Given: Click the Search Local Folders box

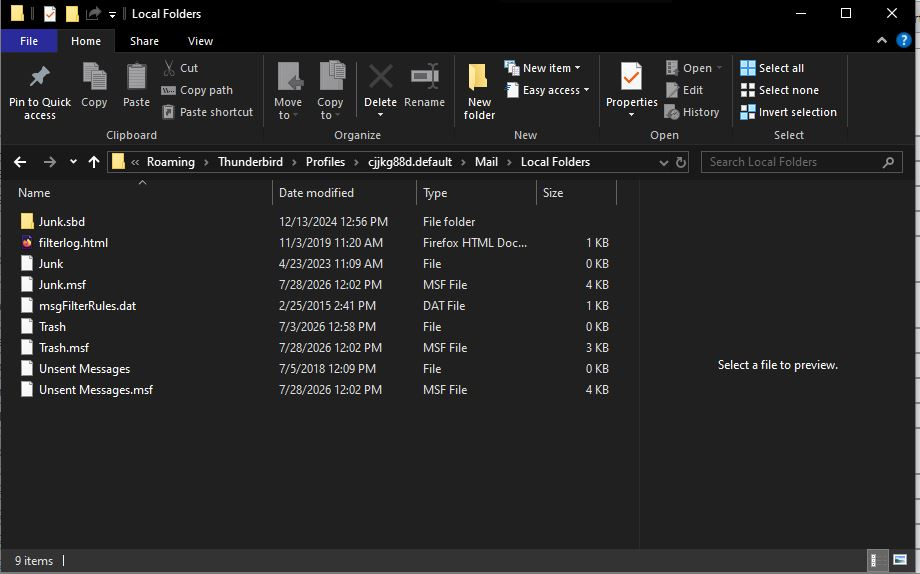Looking at the screenshot, I should point(801,162).
